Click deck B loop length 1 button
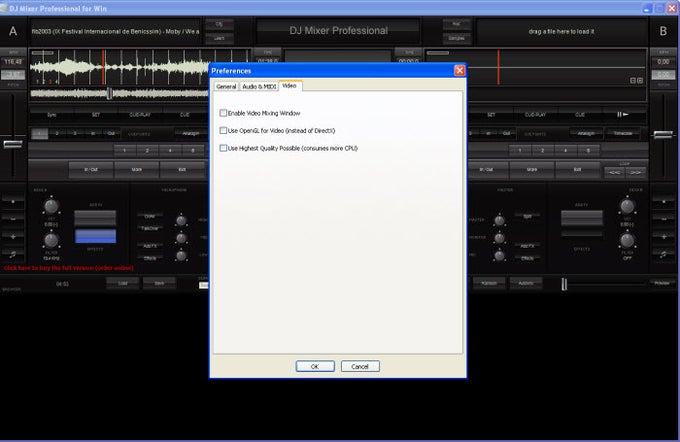The image size is (680, 442). 520,151
